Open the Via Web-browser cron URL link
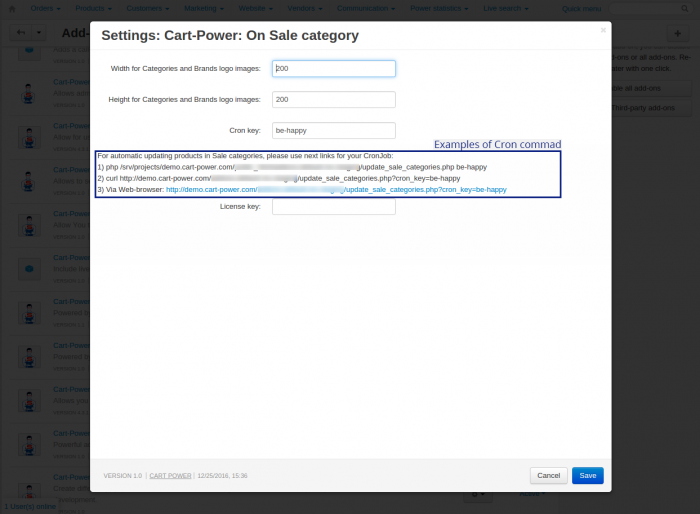Screen dimensions: 700x514 click(336, 189)
